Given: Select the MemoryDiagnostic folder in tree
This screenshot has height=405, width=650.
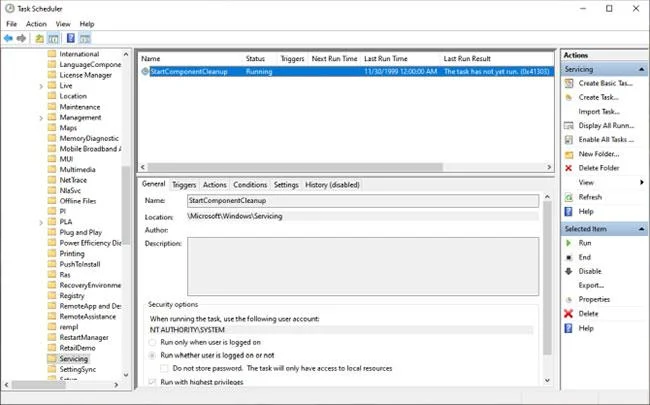Looking at the screenshot, I should coord(89,138).
